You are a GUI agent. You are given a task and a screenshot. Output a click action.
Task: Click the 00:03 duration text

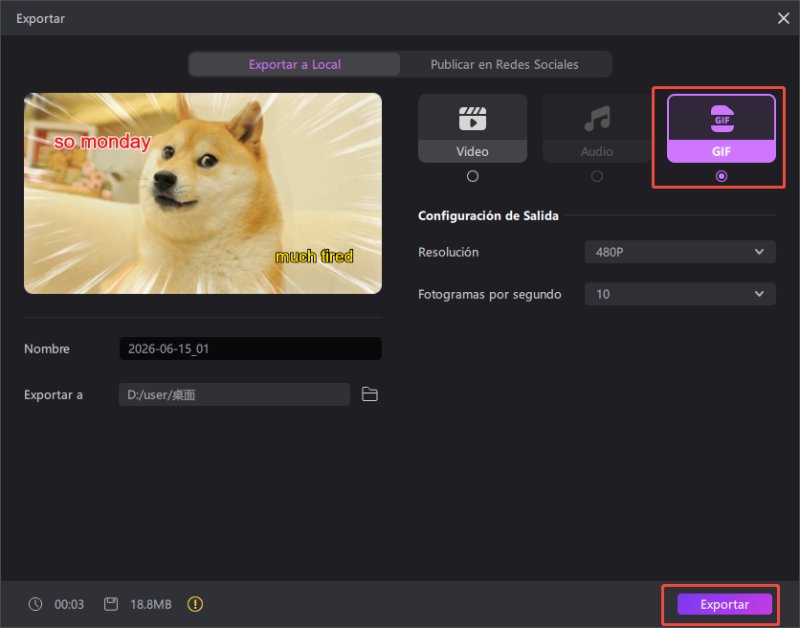(x=69, y=605)
